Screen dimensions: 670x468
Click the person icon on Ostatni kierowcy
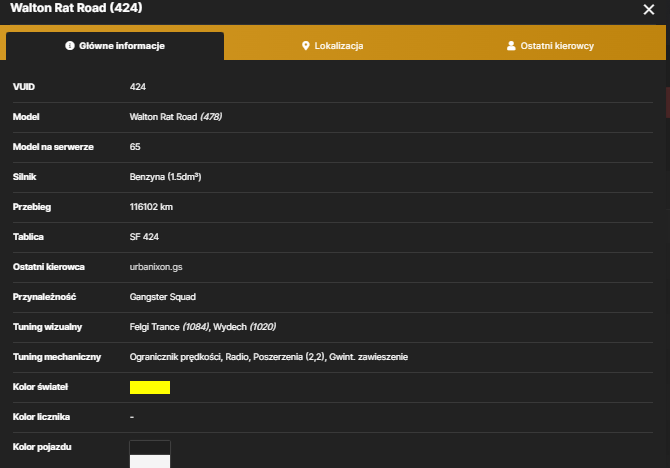tap(511, 46)
